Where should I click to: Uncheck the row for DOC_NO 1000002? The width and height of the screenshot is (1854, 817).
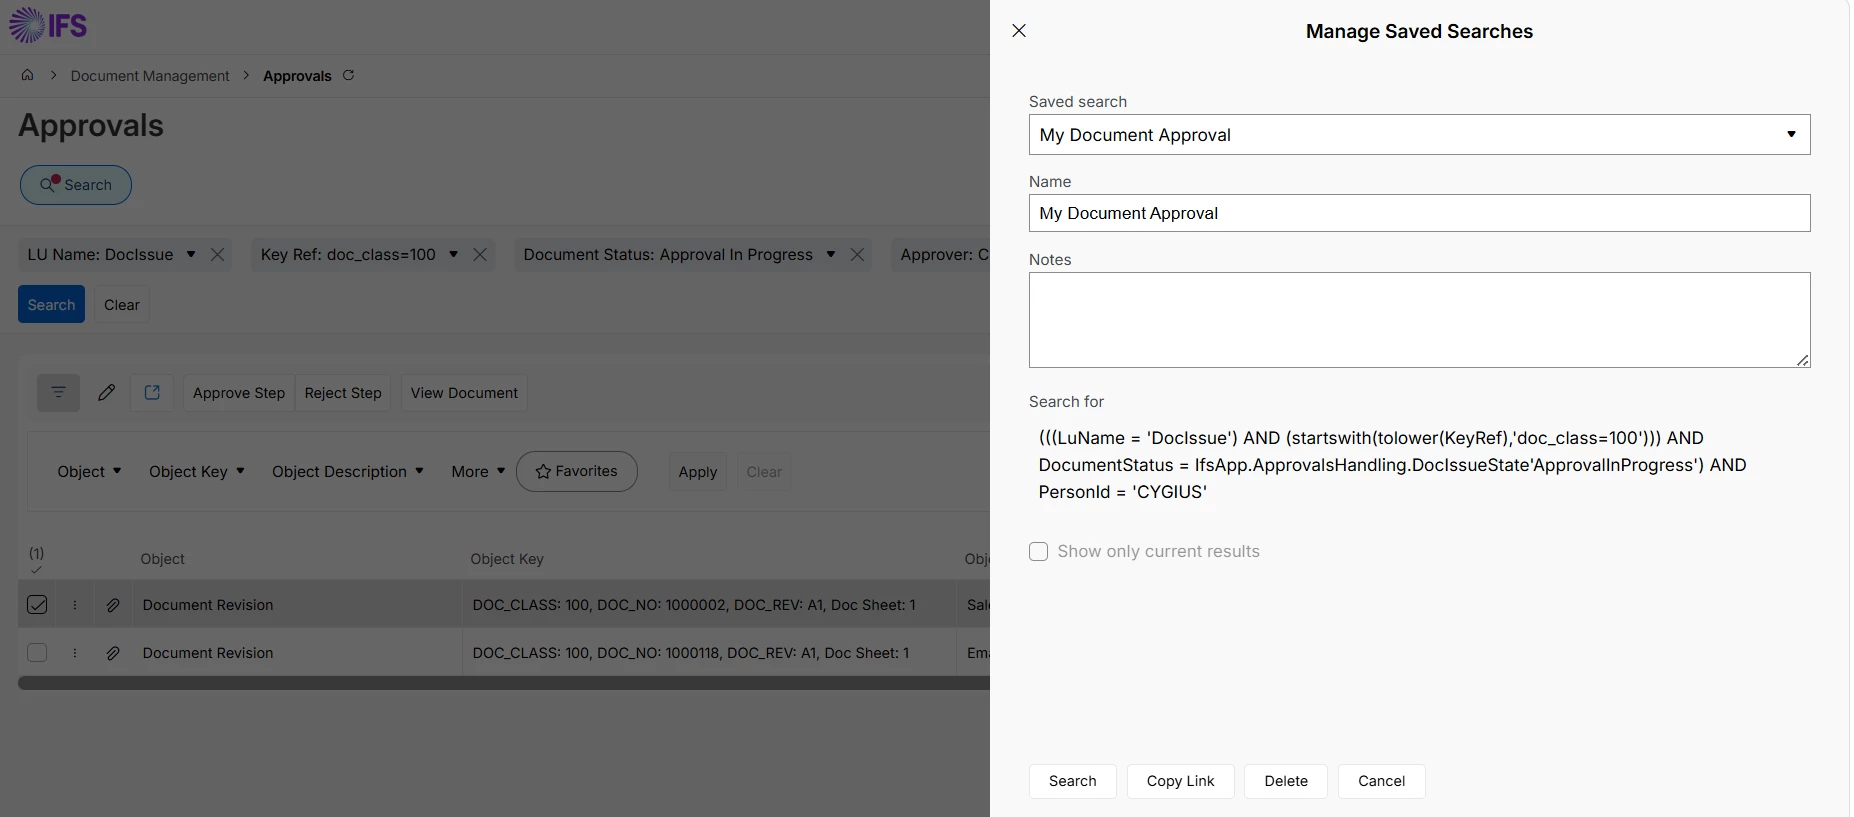point(37,605)
